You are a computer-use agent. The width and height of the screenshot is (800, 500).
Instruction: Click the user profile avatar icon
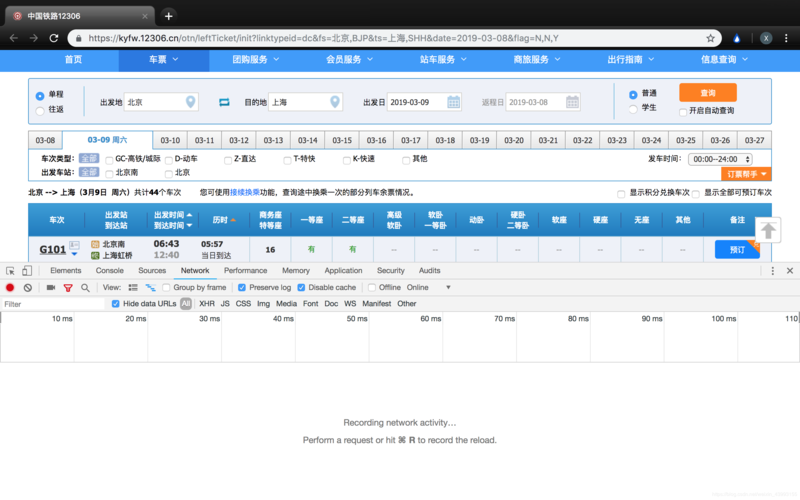click(x=766, y=38)
